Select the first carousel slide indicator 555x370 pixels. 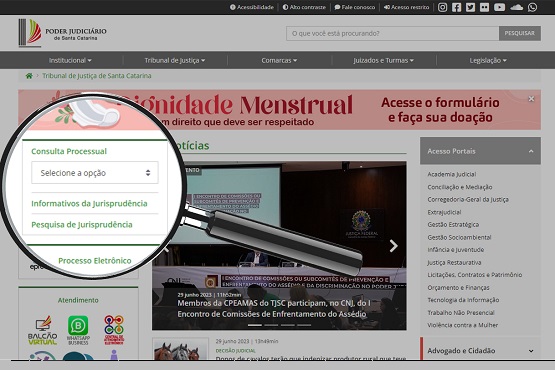[x=255, y=325]
